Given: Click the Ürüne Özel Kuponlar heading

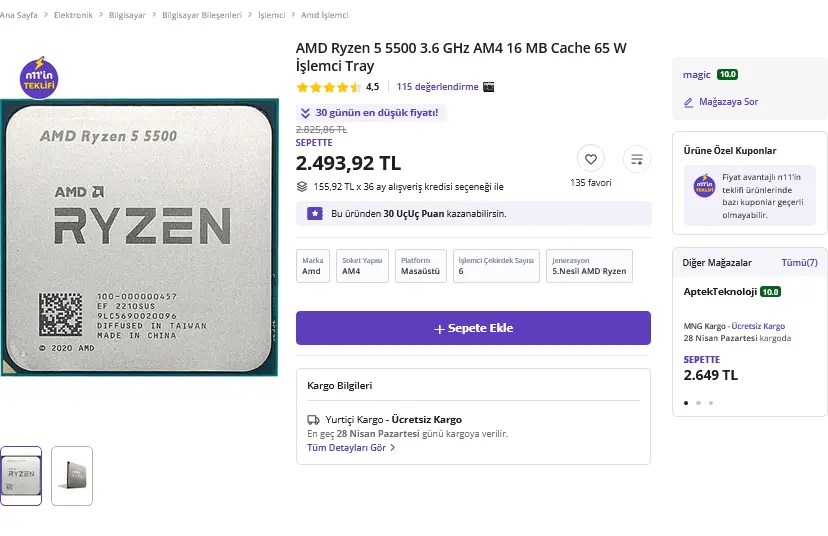Looking at the screenshot, I should (730, 151).
